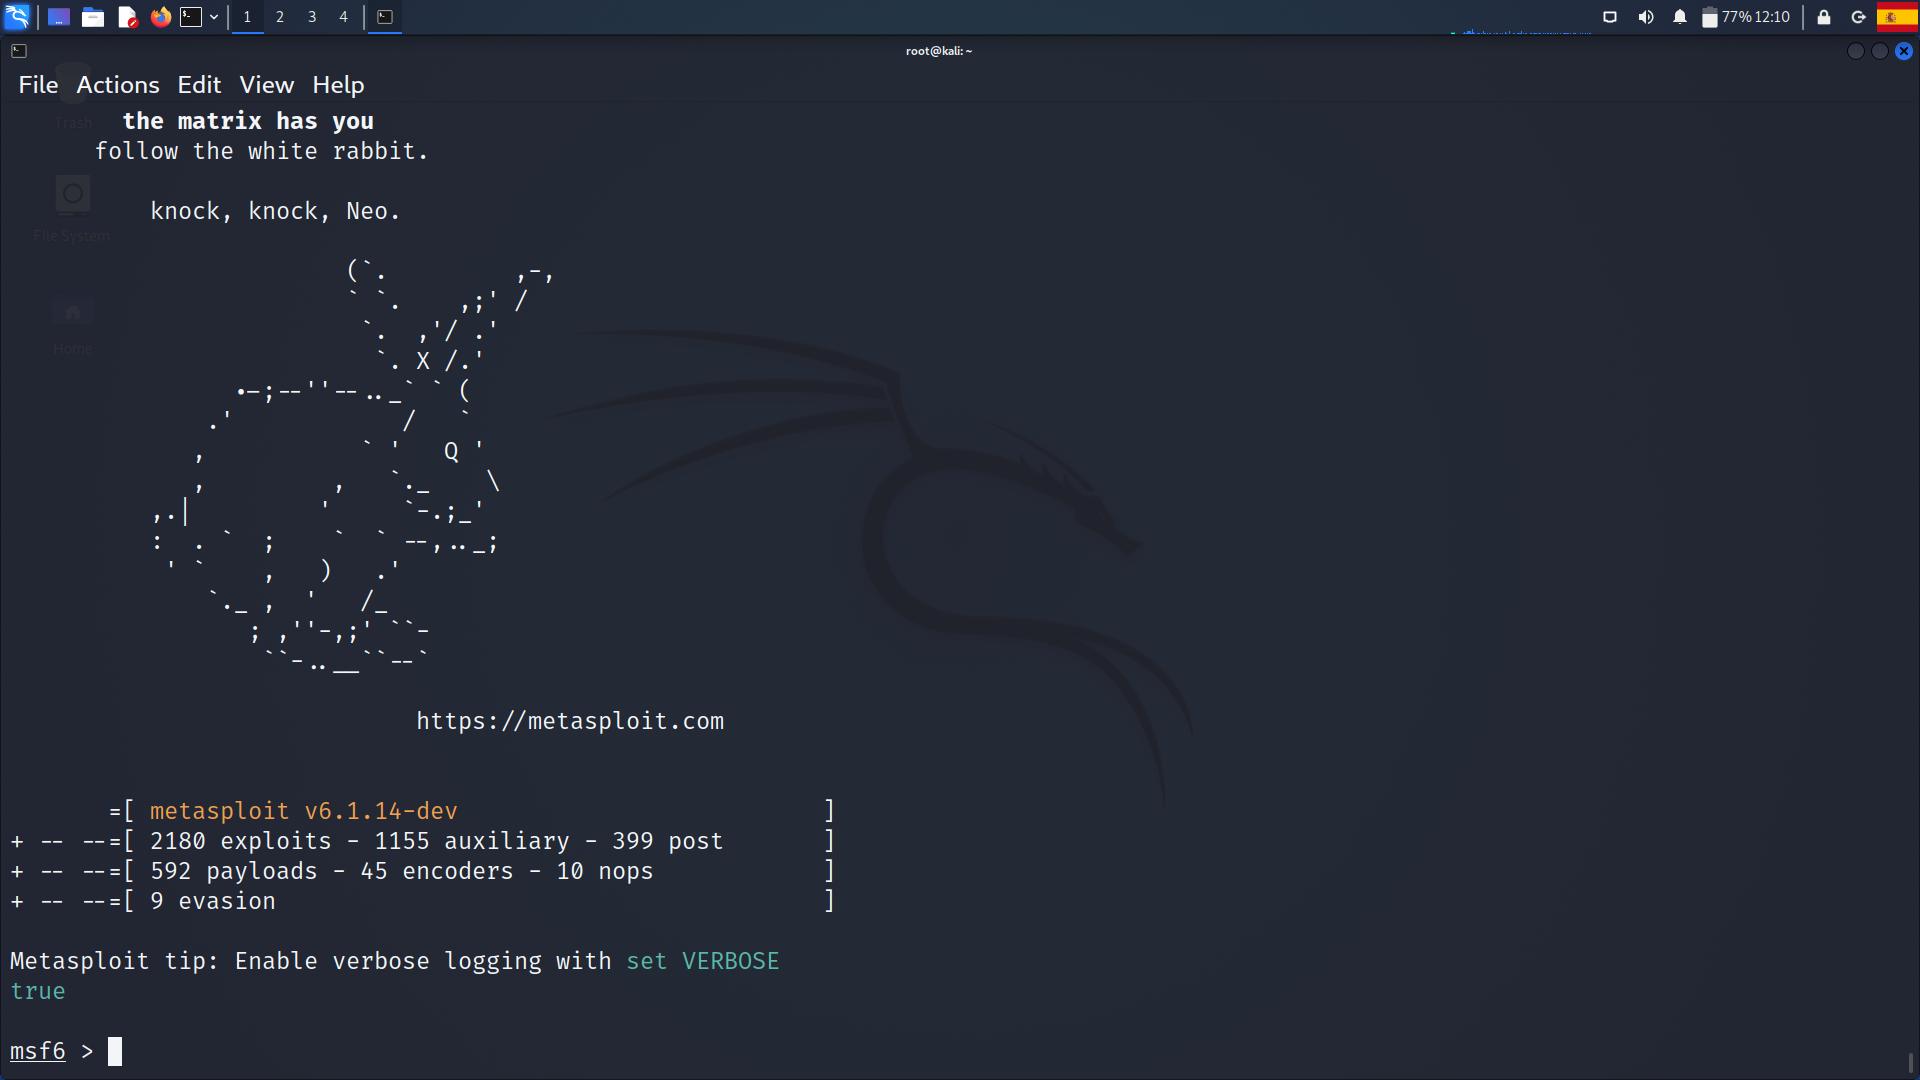
Task: Click the '9 evasion' line
Action: click(422, 901)
